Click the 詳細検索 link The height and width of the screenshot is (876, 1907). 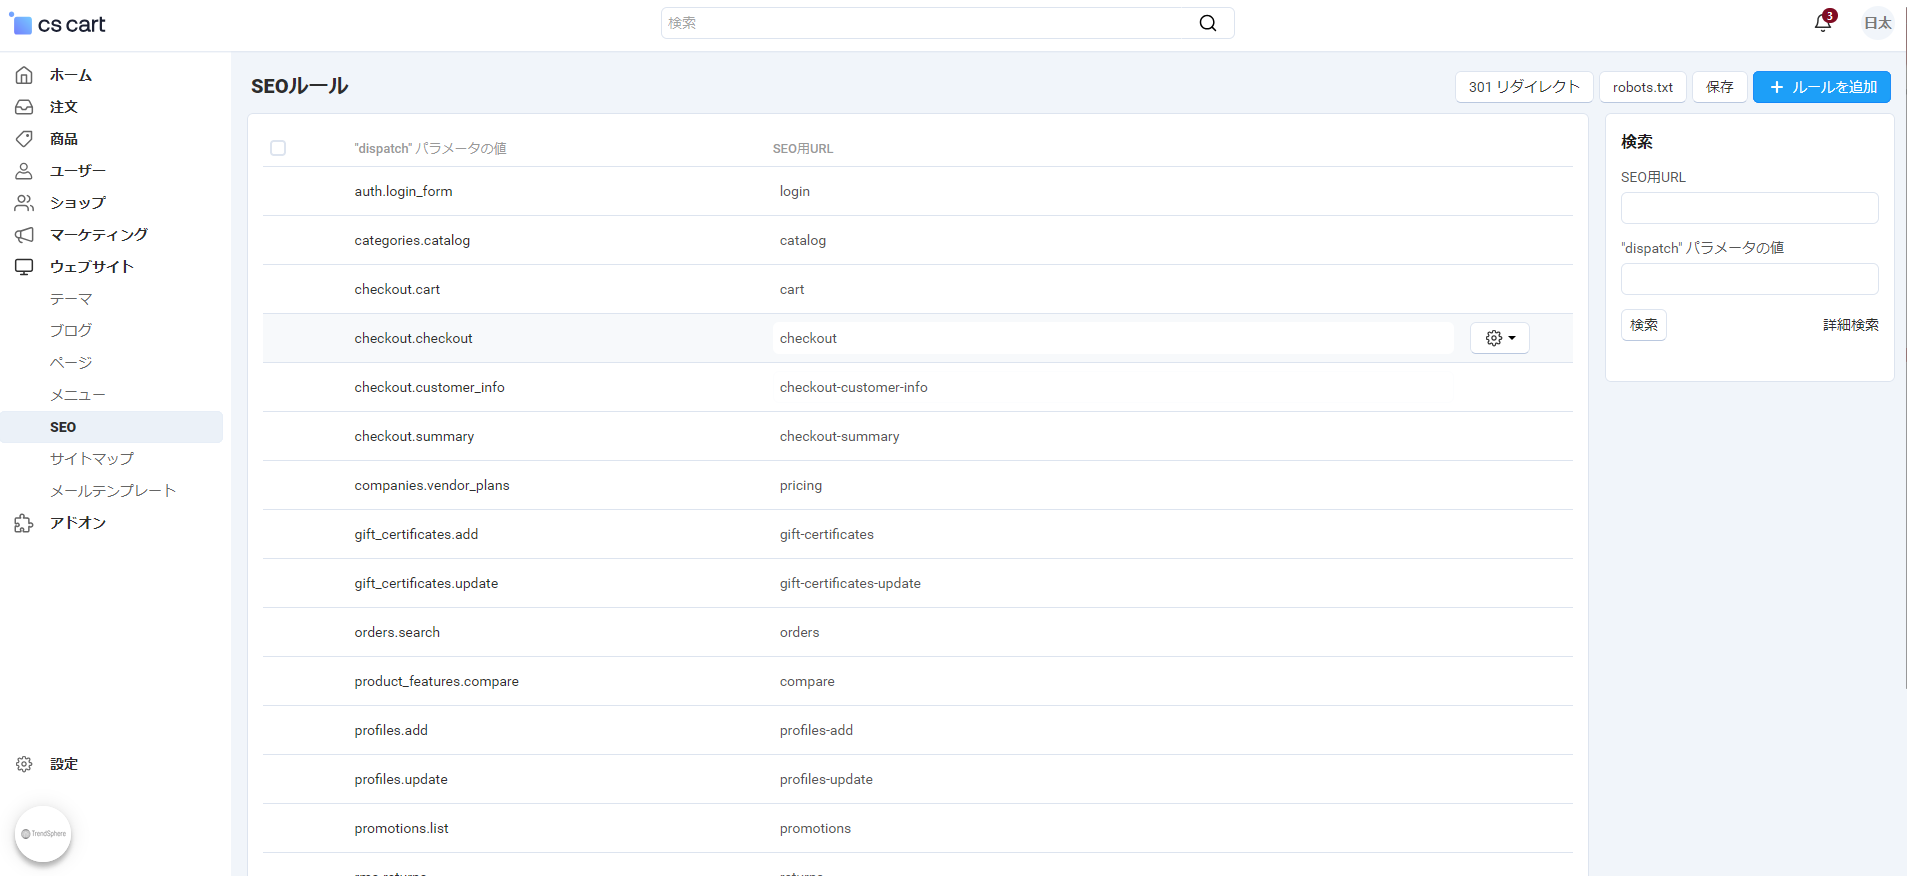tap(1850, 325)
